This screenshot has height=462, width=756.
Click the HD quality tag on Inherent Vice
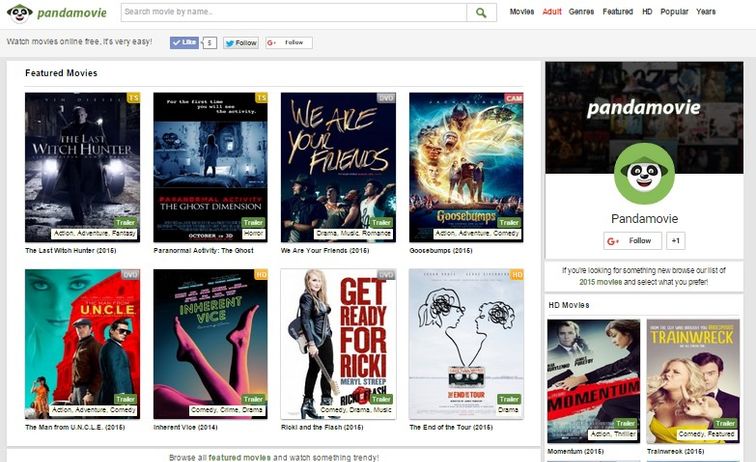[x=261, y=274]
